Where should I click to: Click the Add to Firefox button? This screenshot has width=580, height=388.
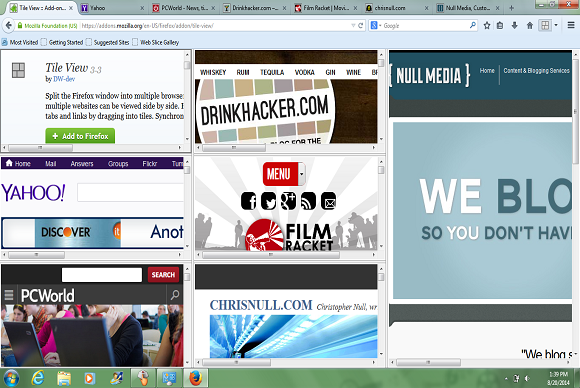pyautogui.click(x=80, y=136)
